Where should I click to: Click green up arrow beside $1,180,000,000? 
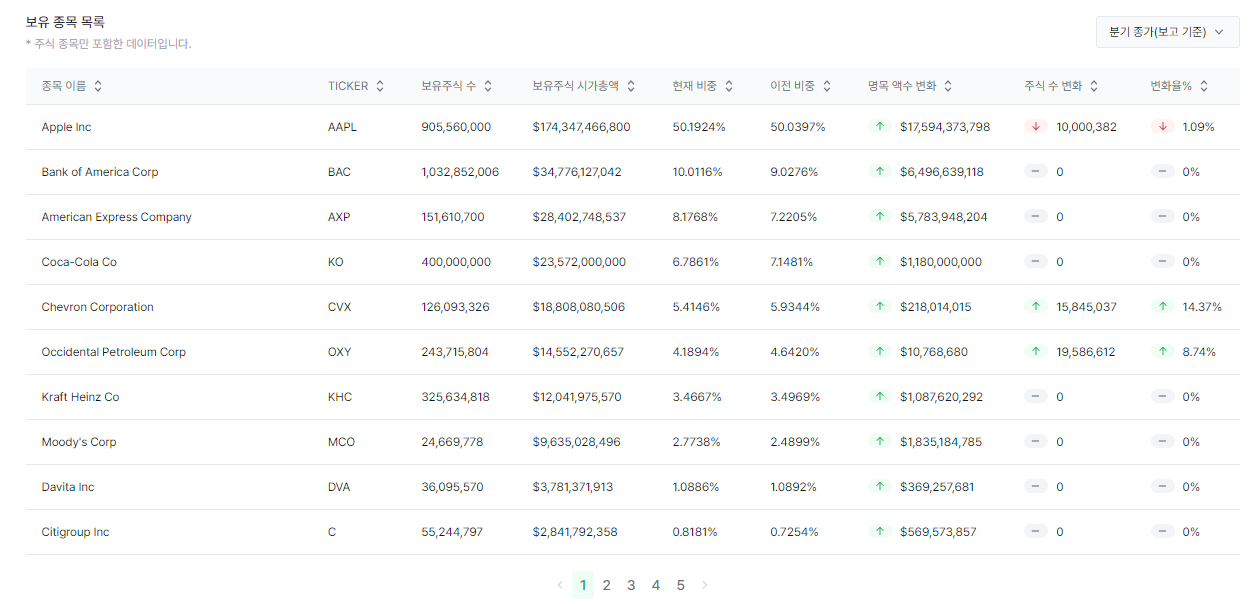click(880, 262)
